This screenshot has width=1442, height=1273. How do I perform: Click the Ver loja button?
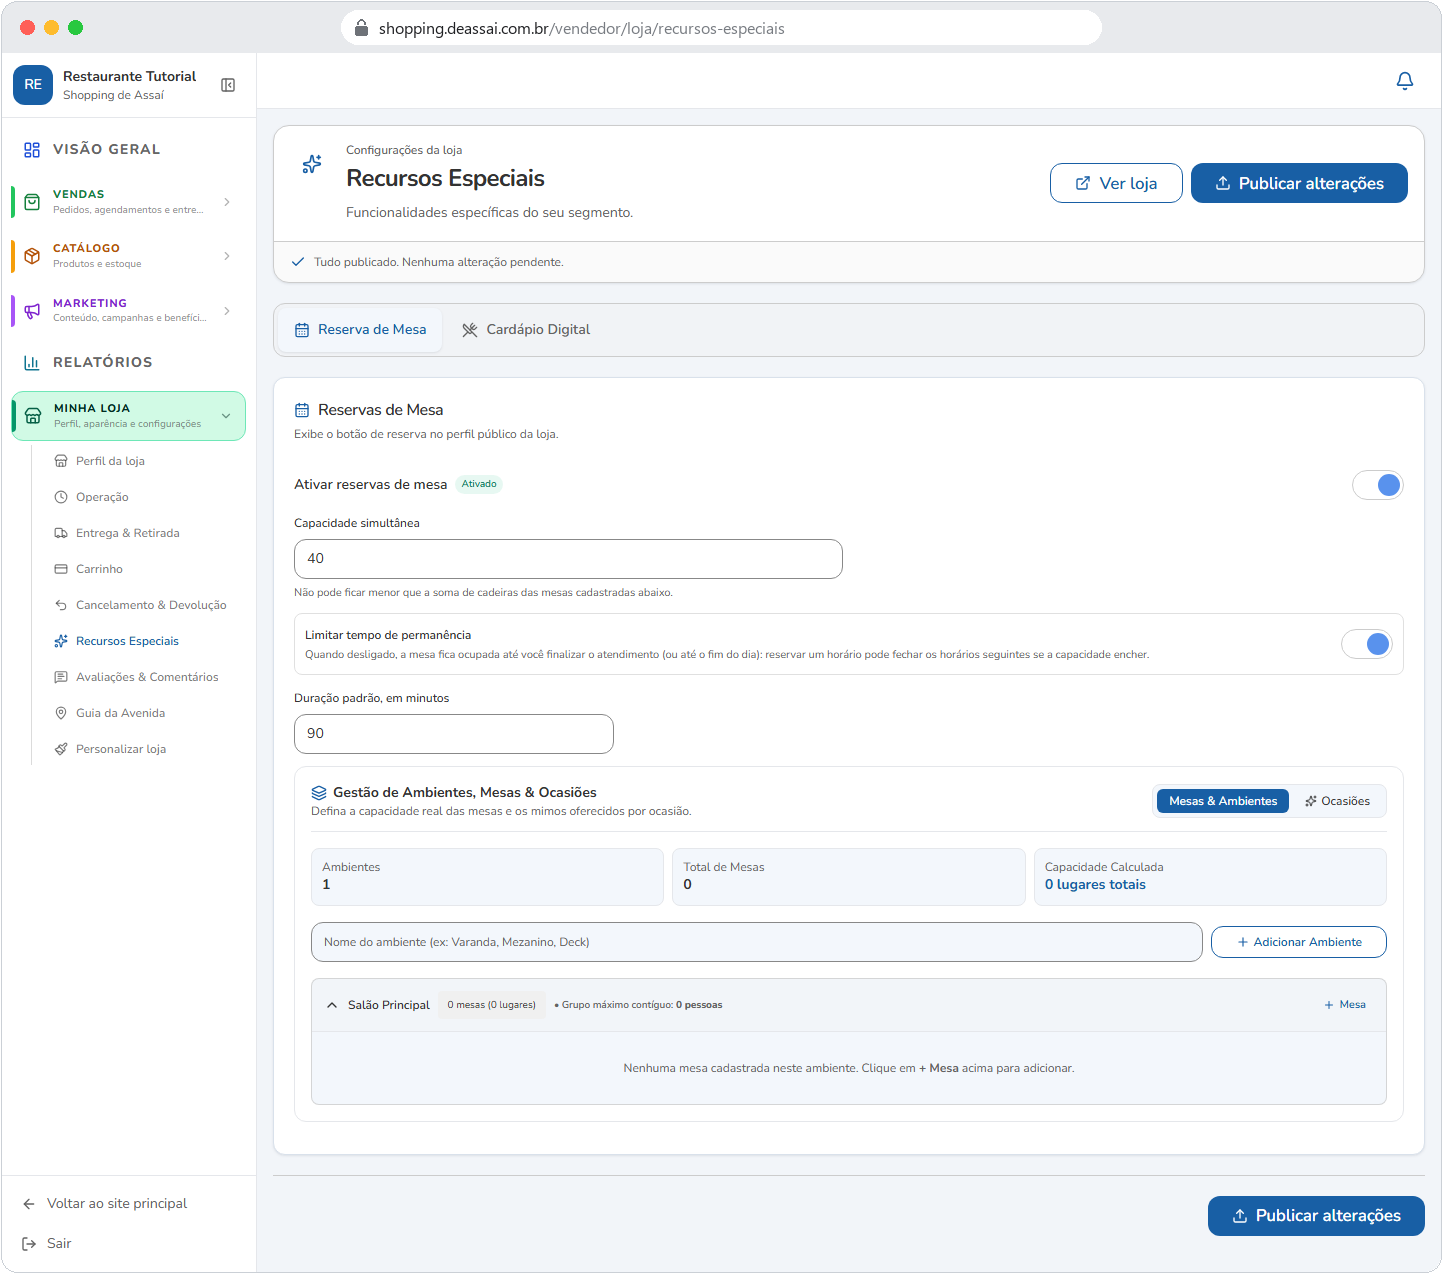1116,183
